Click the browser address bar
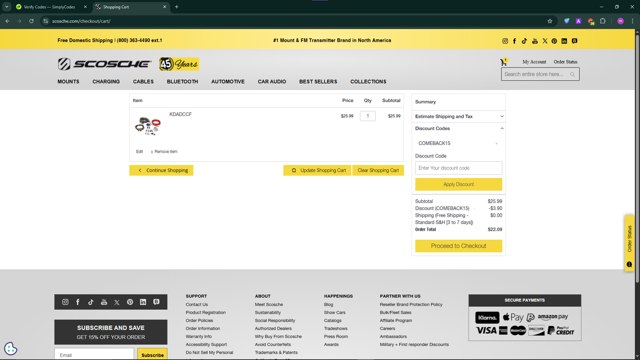Image resolution: width=640 pixels, height=360 pixels. pyautogui.click(x=294, y=21)
